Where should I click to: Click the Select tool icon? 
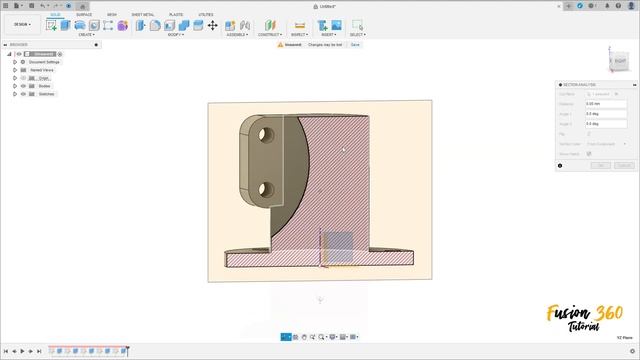[357, 25]
